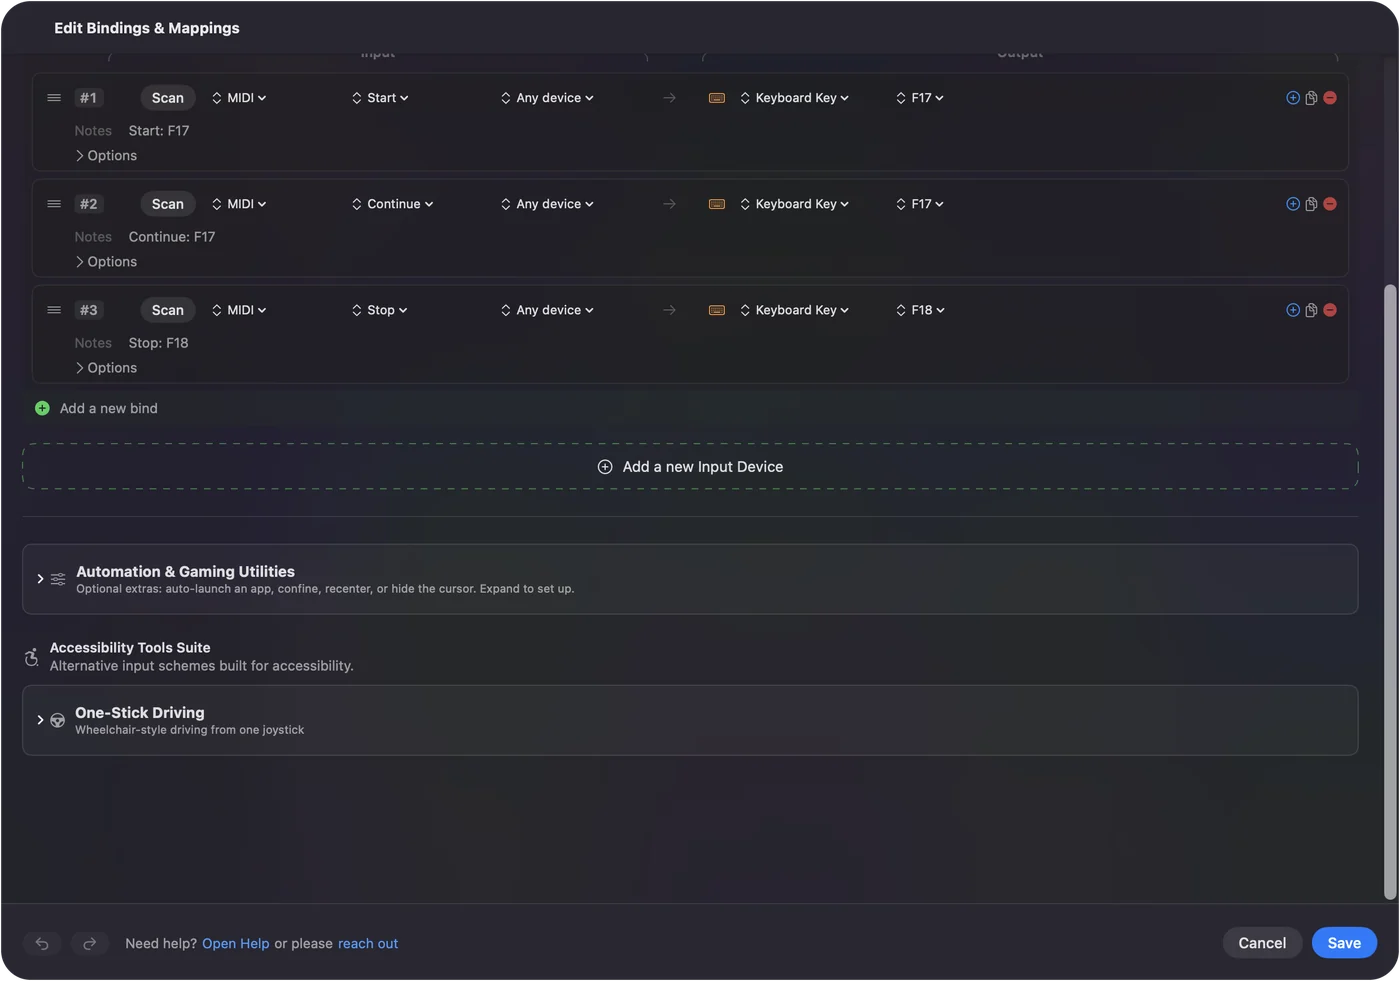
Task: Duplicate binding #2 with the copy icon
Action: (1311, 204)
